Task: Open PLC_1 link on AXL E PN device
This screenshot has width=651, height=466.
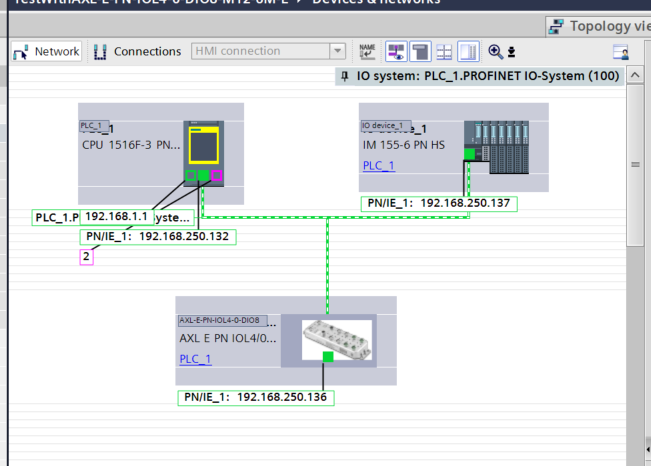Action: (x=195, y=359)
